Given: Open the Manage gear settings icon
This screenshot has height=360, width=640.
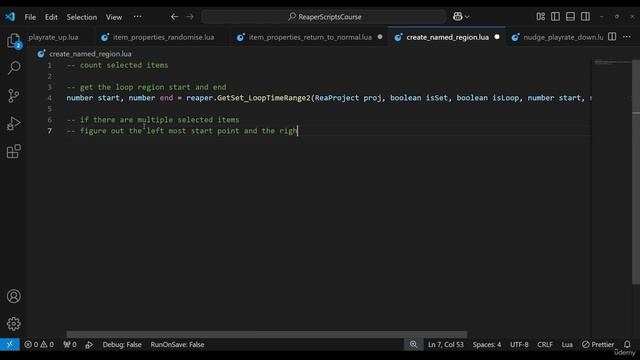Looking at the screenshot, I should click(13, 324).
